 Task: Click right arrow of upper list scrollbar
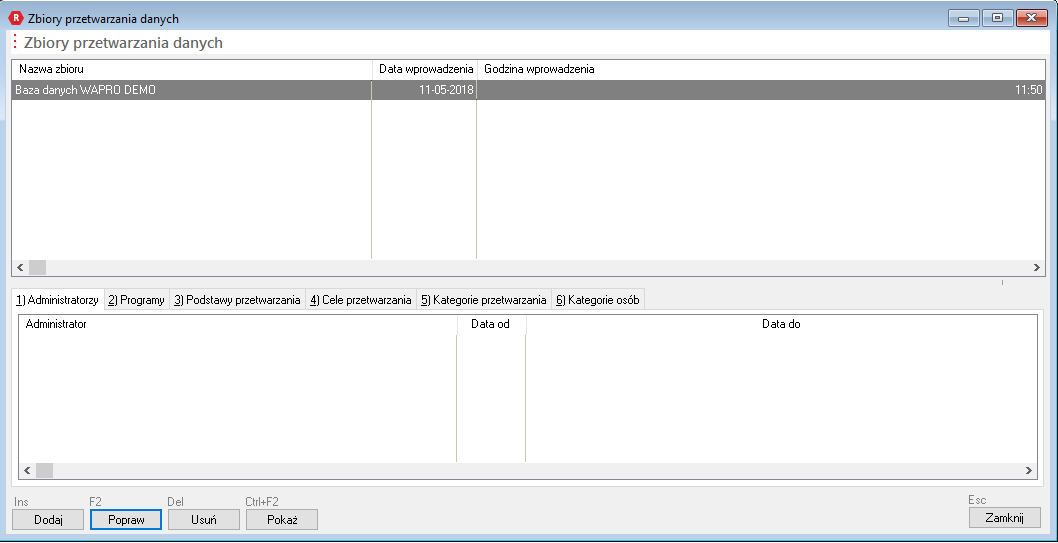pyautogui.click(x=1038, y=268)
